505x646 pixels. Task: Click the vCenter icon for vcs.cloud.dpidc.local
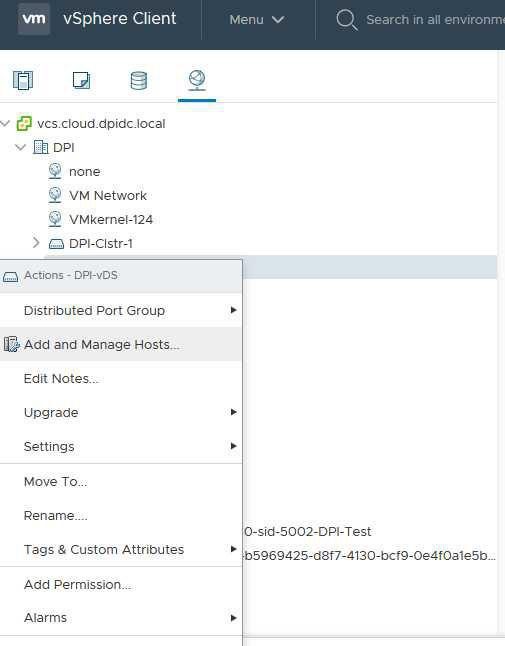pyautogui.click(x=24, y=124)
